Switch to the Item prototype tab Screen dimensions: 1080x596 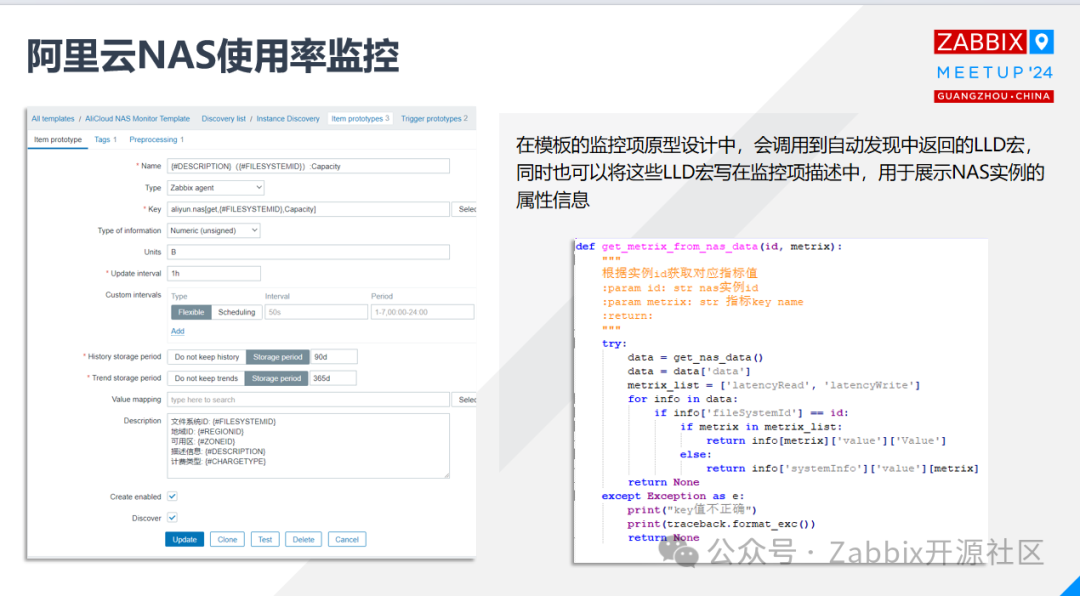(x=58, y=140)
